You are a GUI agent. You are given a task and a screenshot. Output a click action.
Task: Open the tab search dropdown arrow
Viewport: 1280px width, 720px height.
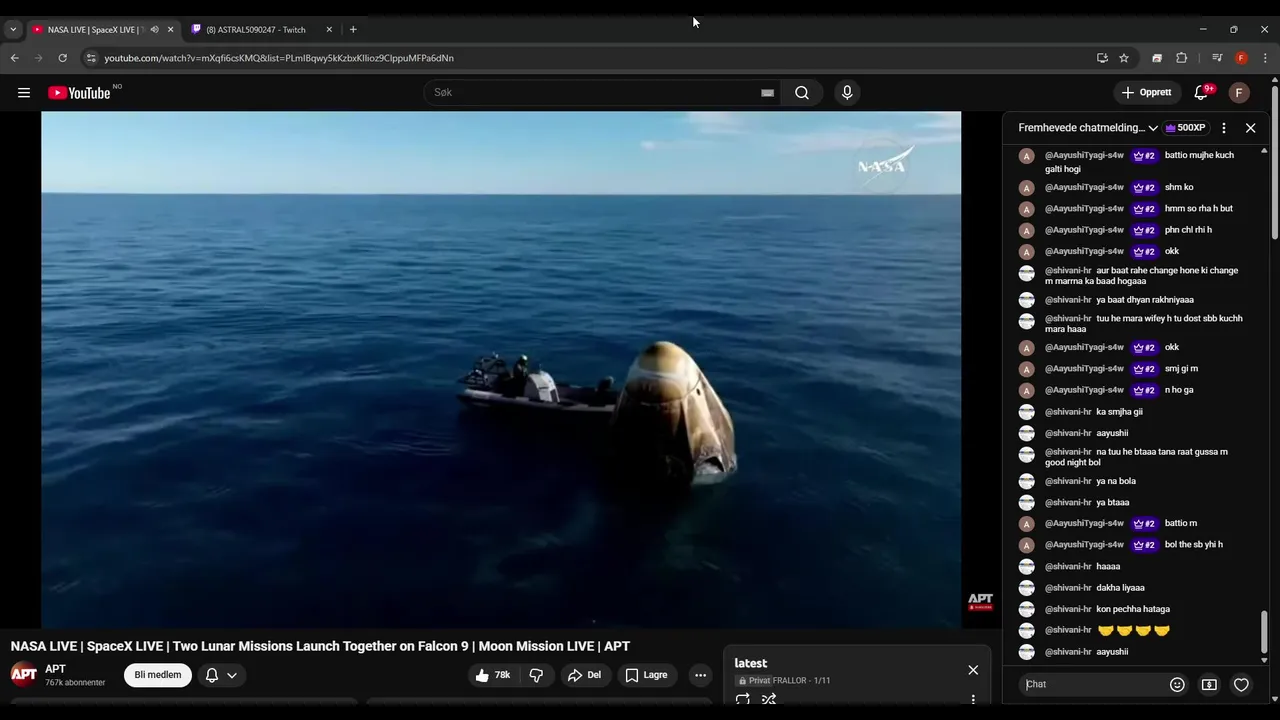[x=13, y=30]
